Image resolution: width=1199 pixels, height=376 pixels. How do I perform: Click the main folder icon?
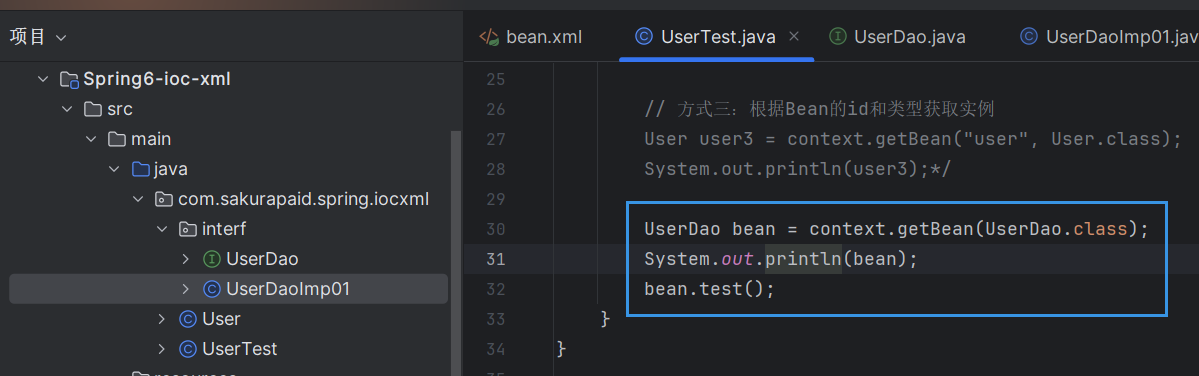tap(116, 139)
